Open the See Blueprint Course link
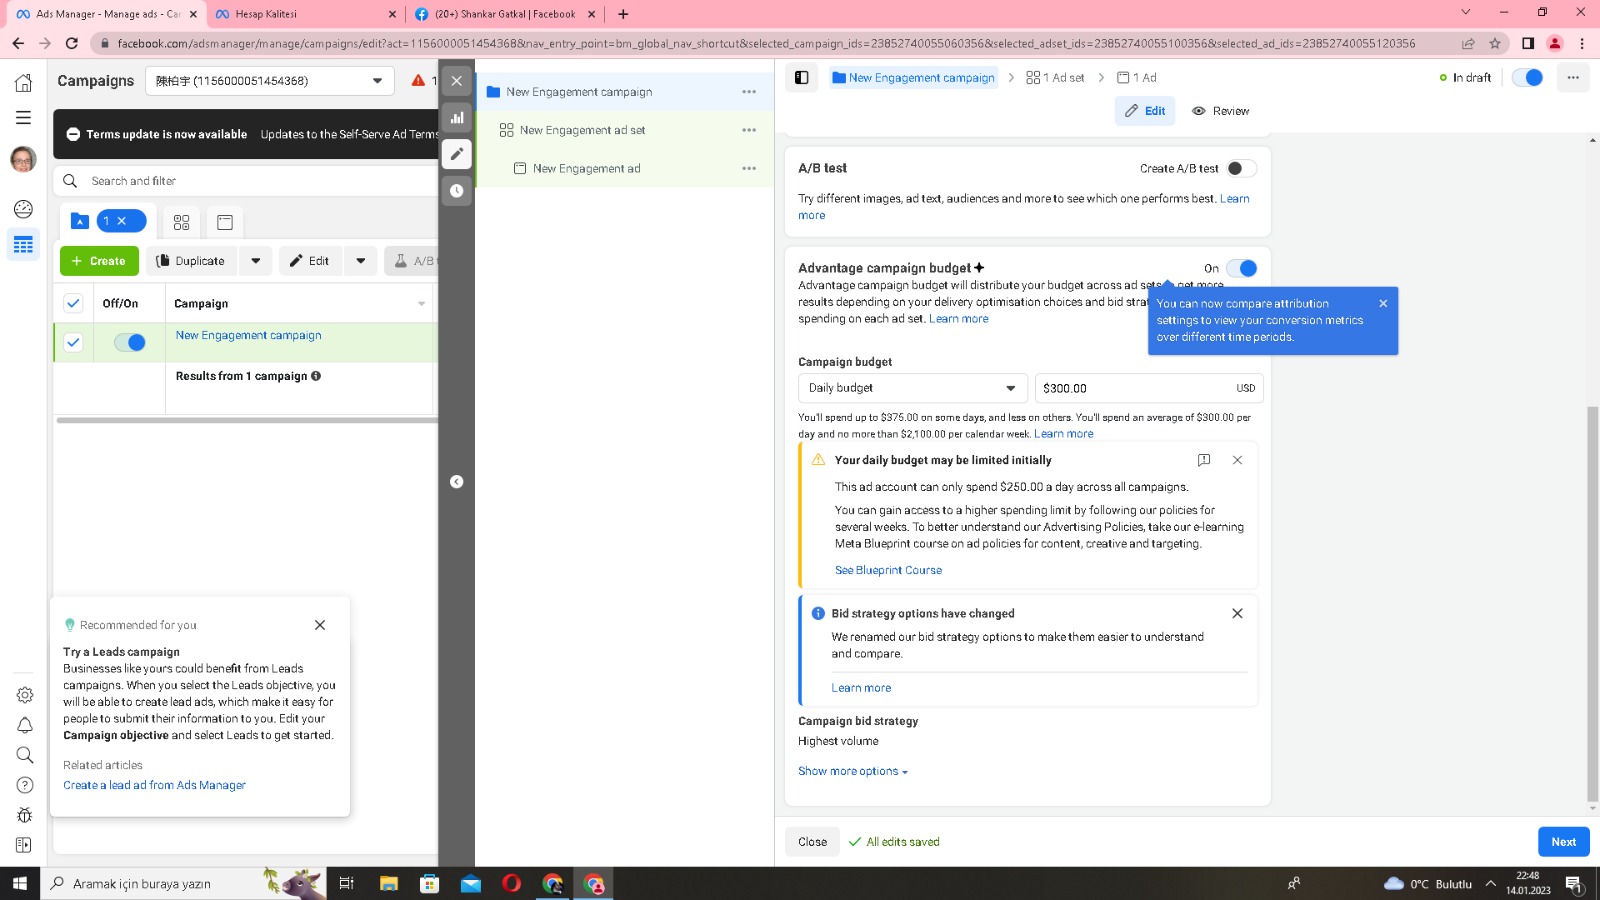The width and height of the screenshot is (1600, 900). click(x=888, y=570)
